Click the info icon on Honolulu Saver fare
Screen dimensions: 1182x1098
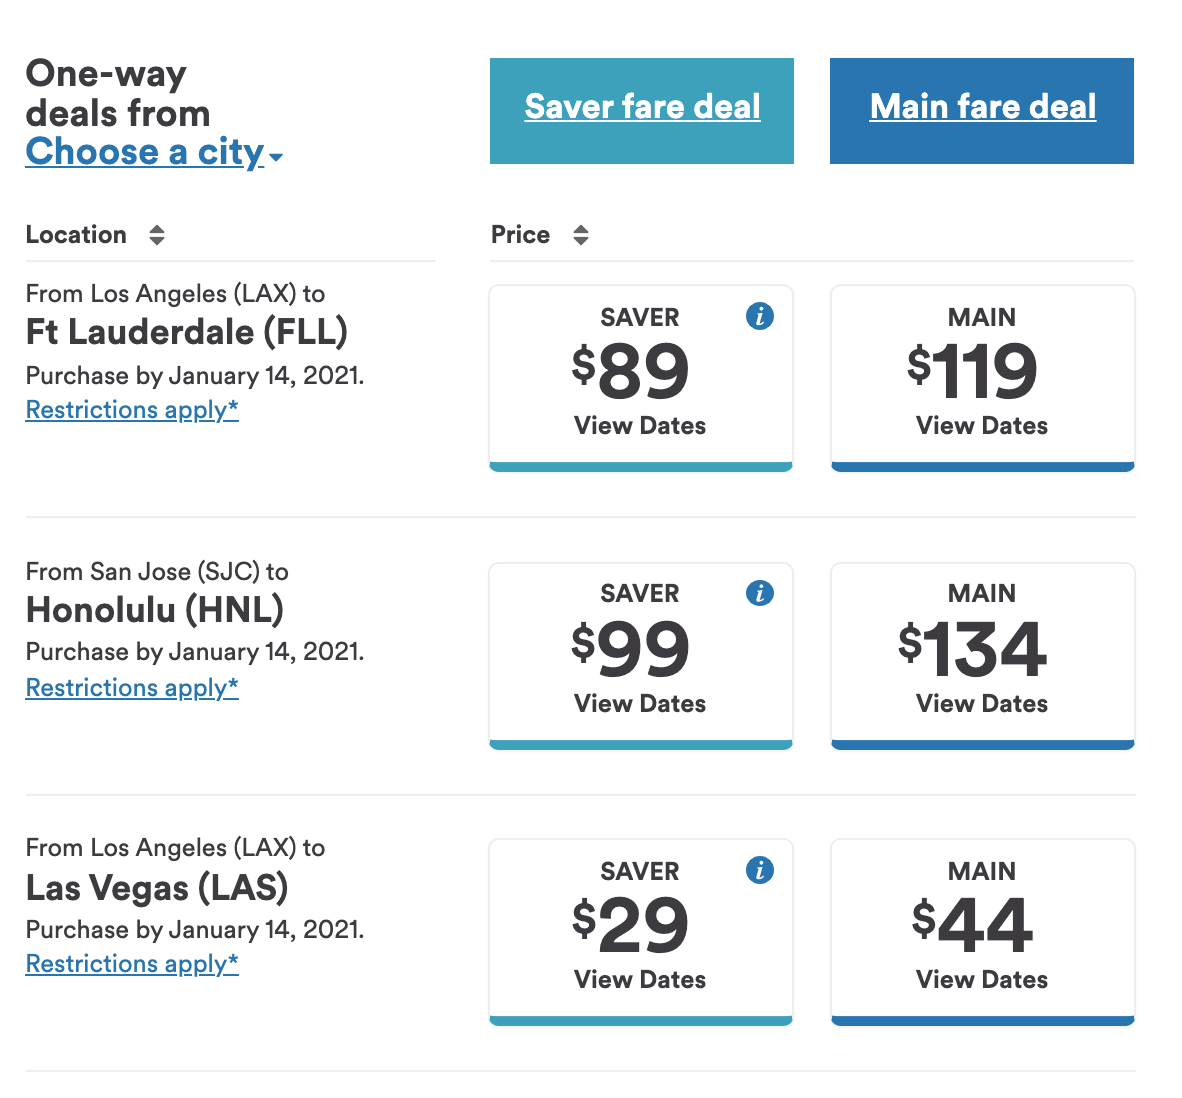point(759,593)
